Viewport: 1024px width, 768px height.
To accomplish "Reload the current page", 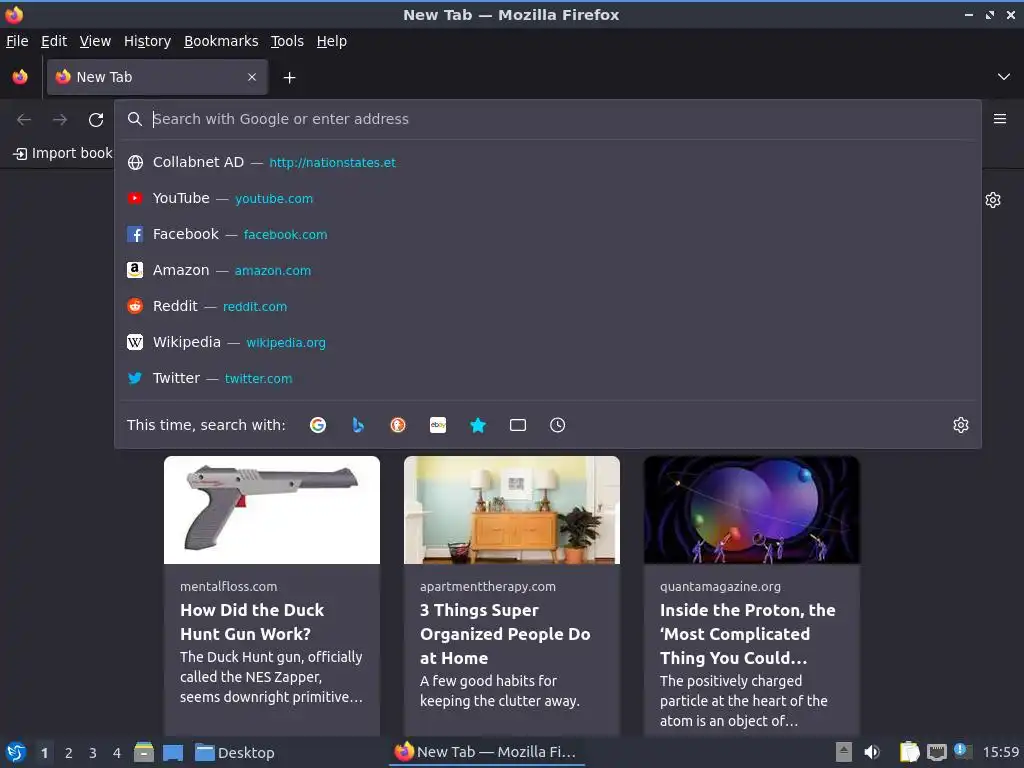I will click(x=96, y=120).
